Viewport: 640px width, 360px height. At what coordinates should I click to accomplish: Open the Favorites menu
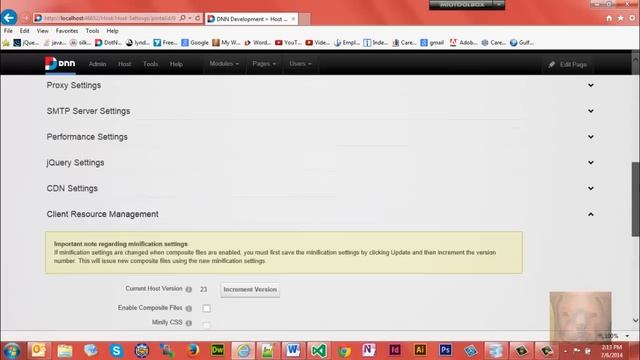click(67, 31)
